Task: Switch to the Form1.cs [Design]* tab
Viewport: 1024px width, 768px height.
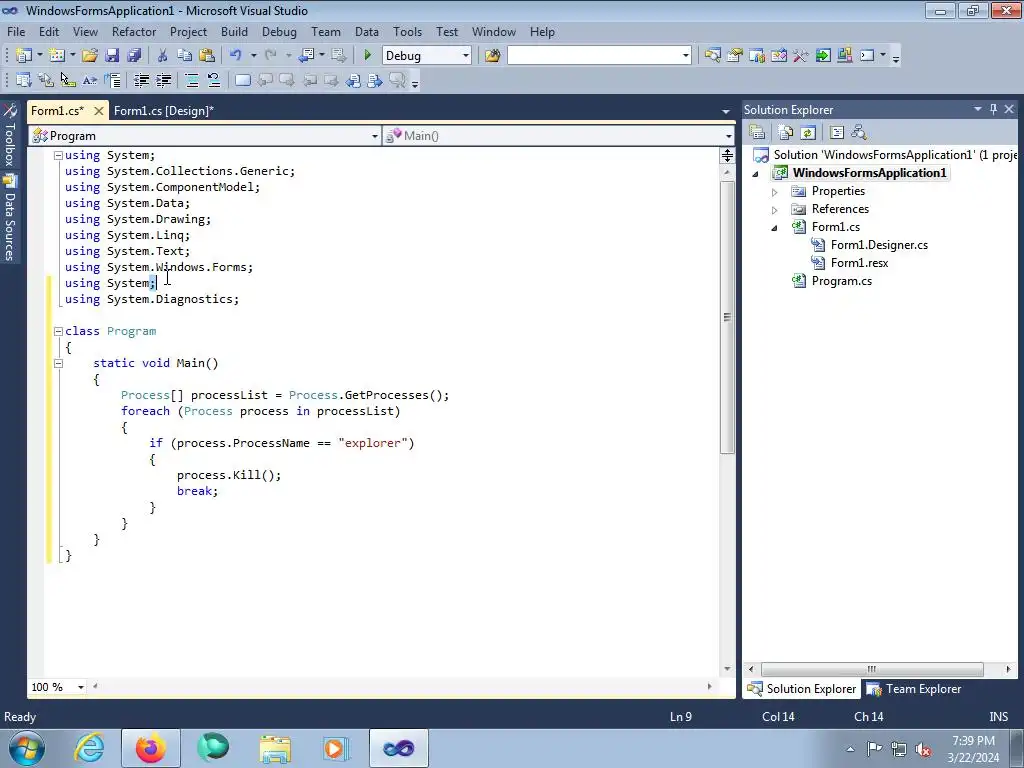Action: click(164, 110)
